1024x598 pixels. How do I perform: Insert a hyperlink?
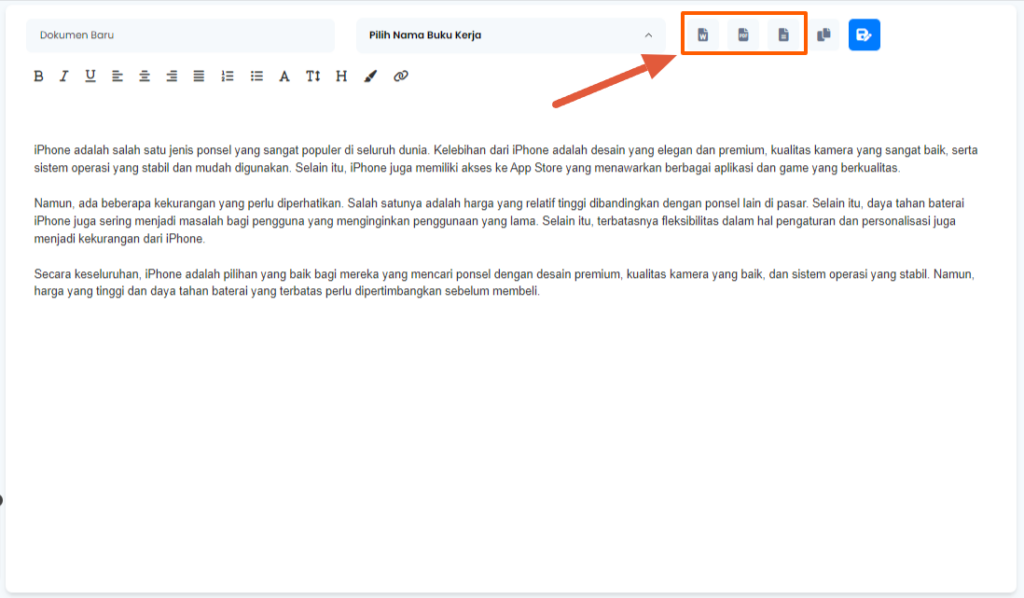(401, 76)
